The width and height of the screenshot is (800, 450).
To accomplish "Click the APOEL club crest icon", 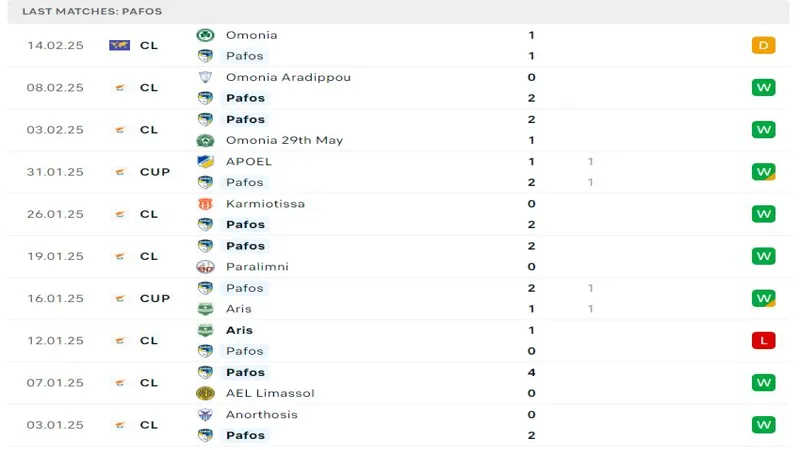I will (205, 161).
